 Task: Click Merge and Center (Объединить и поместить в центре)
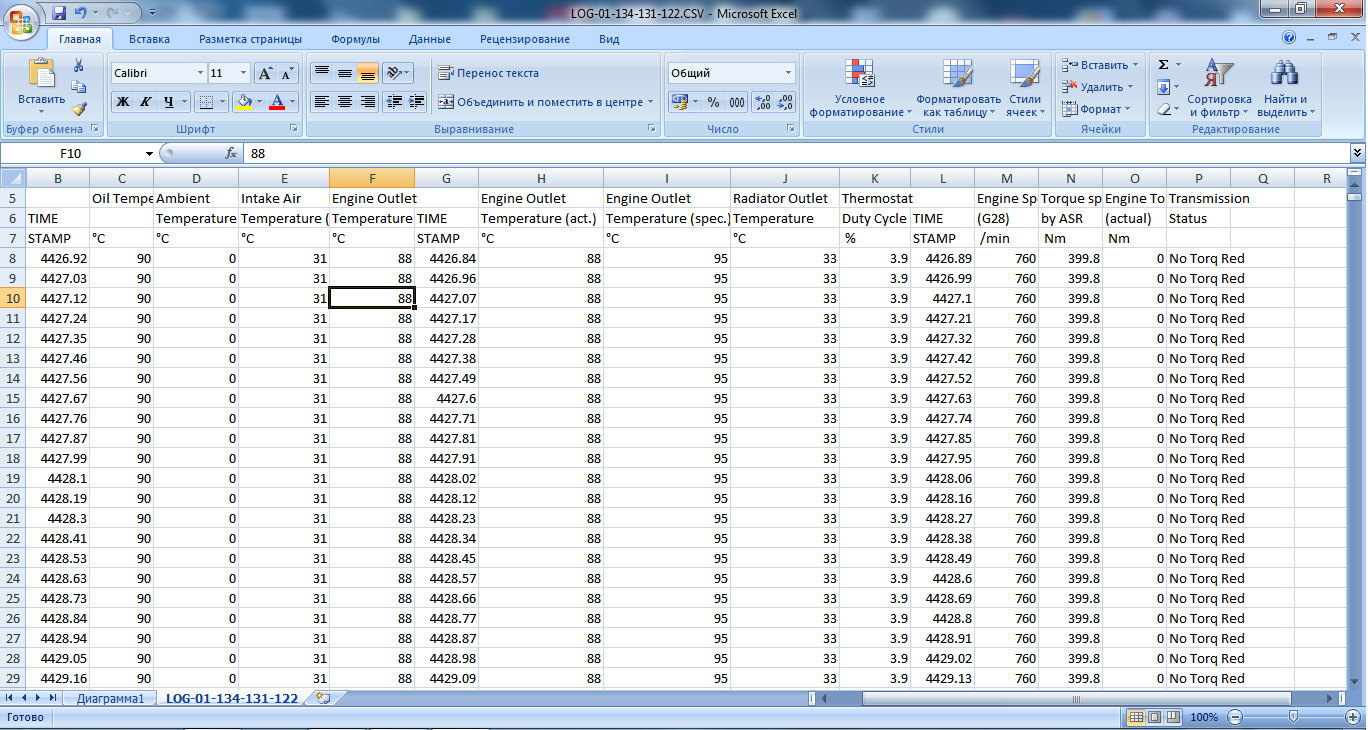point(540,102)
